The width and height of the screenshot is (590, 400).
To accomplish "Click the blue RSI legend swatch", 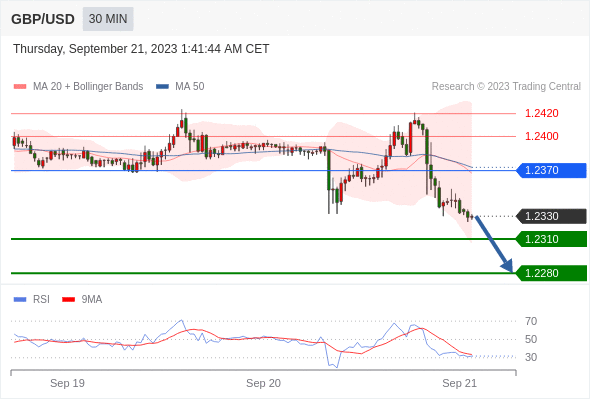I will click(x=20, y=300).
